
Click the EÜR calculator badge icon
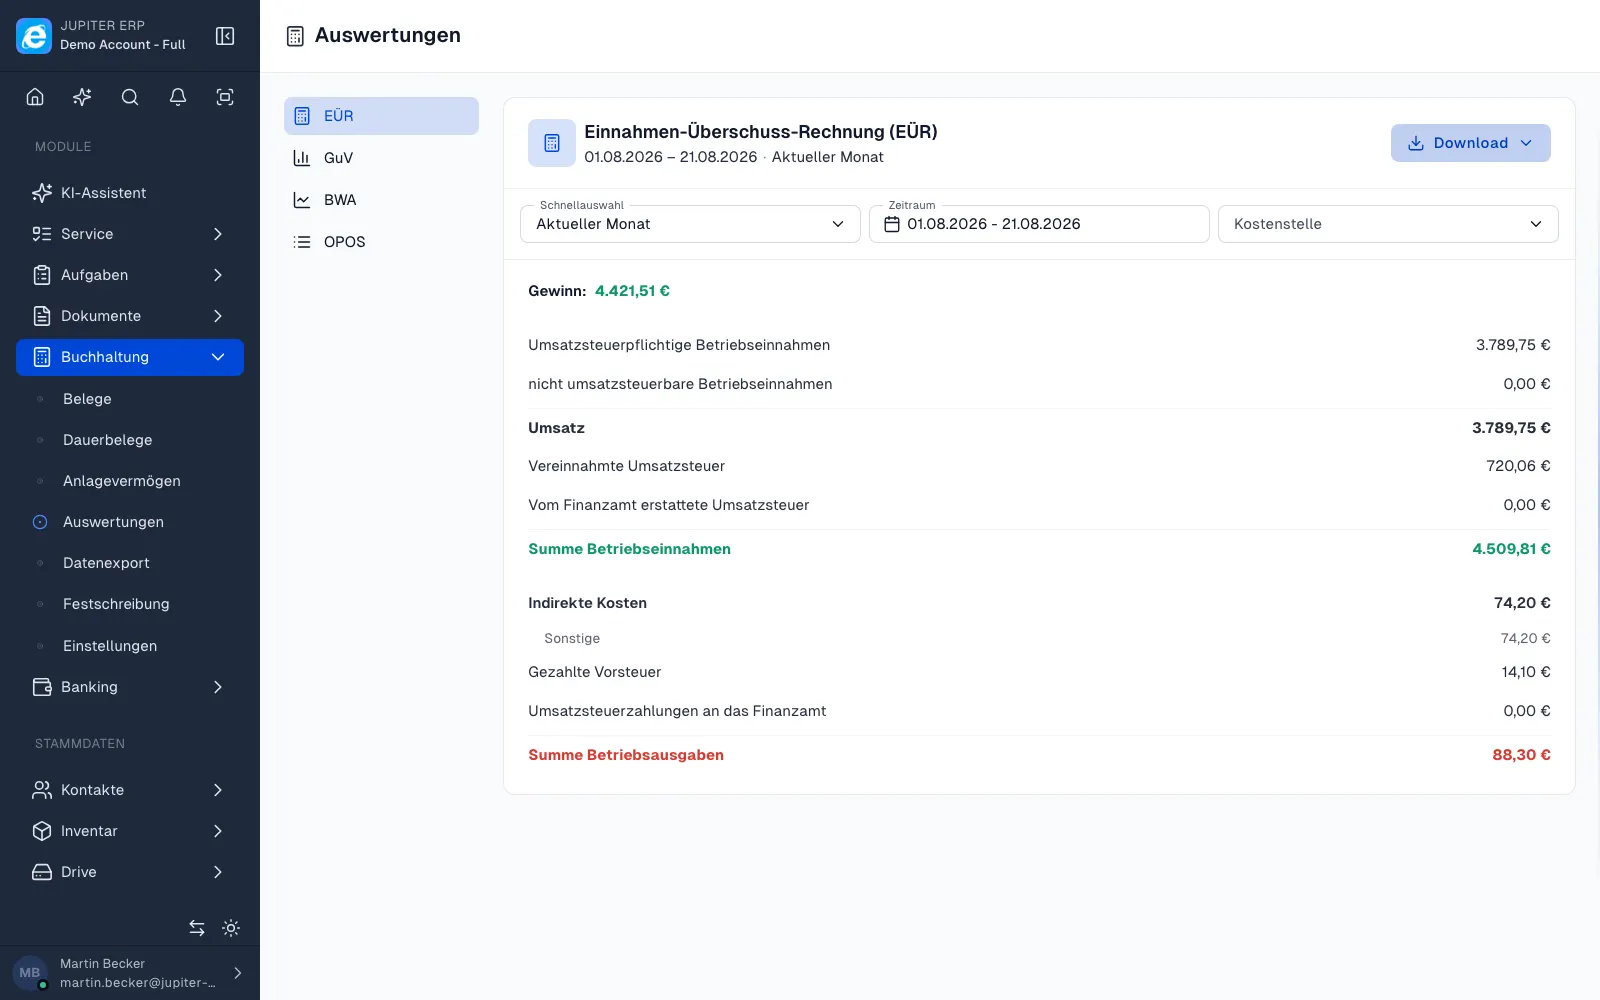(x=552, y=143)
